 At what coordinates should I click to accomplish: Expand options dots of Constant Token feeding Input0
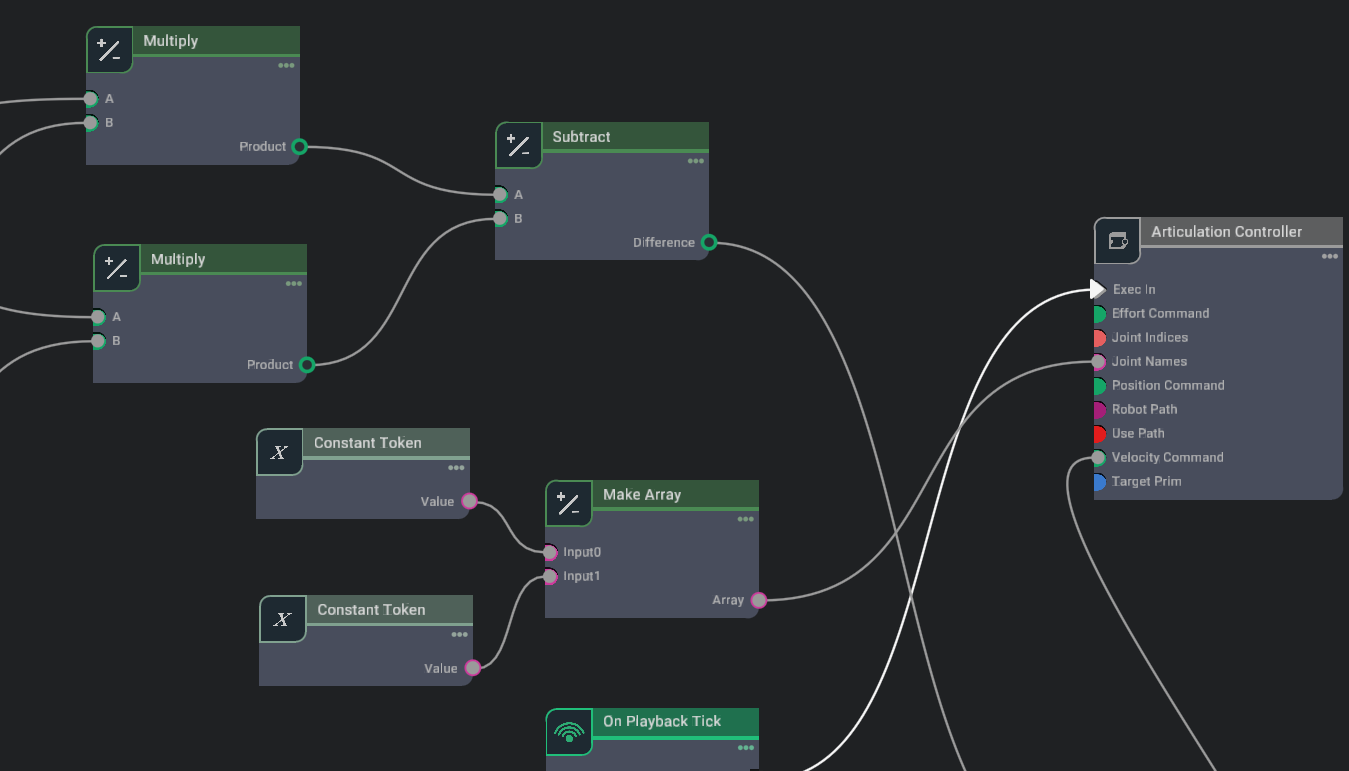pos(456,467)
